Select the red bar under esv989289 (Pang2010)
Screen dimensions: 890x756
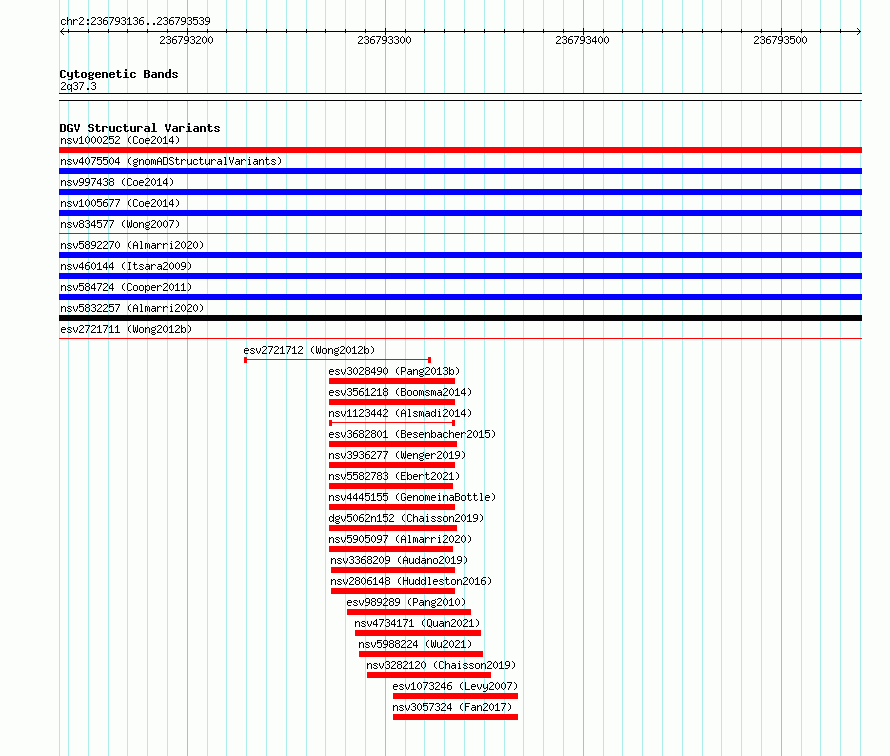click(x=409, y=612)
